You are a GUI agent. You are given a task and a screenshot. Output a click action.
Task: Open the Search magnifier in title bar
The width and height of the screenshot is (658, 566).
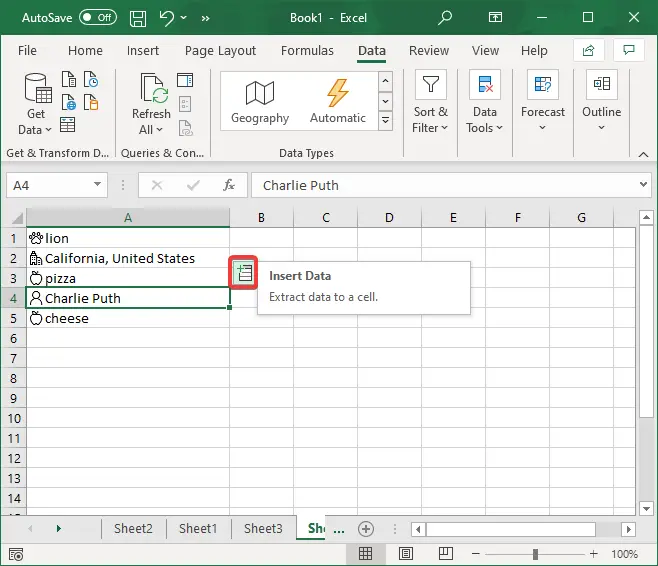tap(445, 18)
